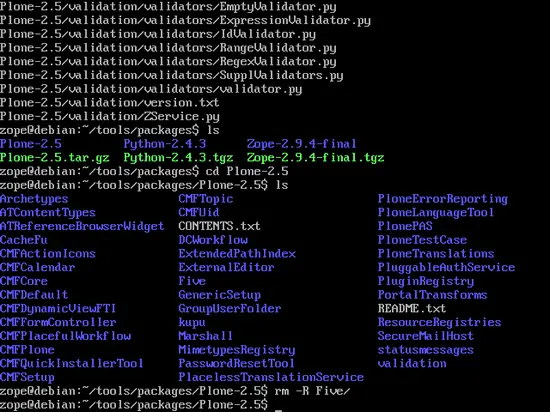
Task: Select the CMFUid entry
Action: coord(199,212)
